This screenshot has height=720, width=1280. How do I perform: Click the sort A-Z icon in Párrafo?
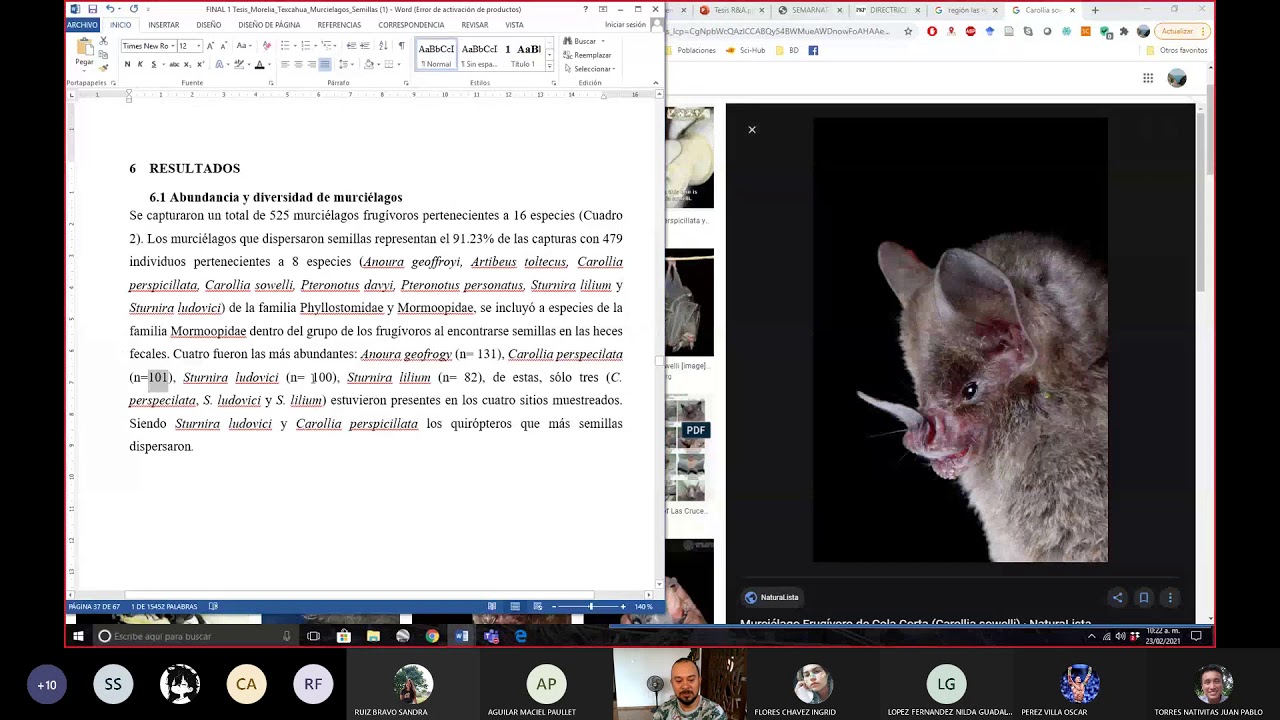384,46
